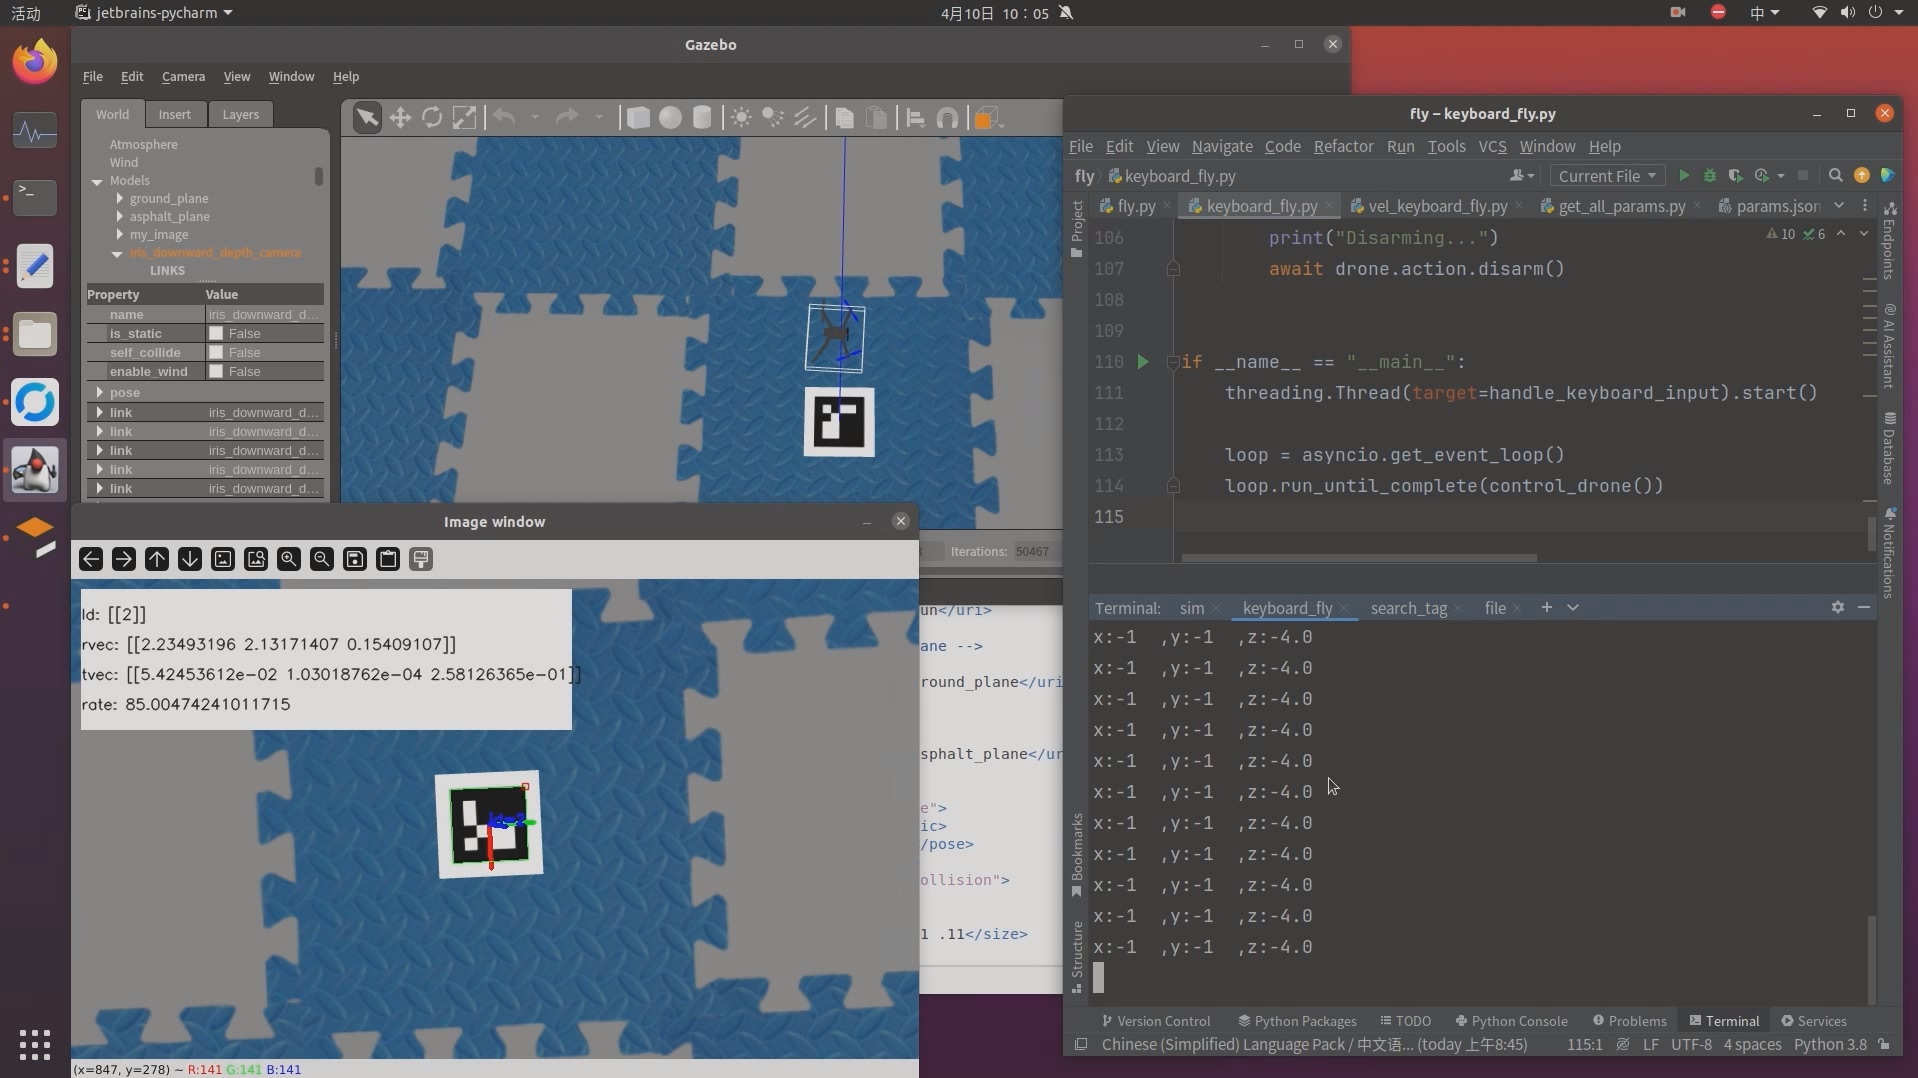
Task: Open the Python Packages tool window
Action: [x=1297, y=1021]
